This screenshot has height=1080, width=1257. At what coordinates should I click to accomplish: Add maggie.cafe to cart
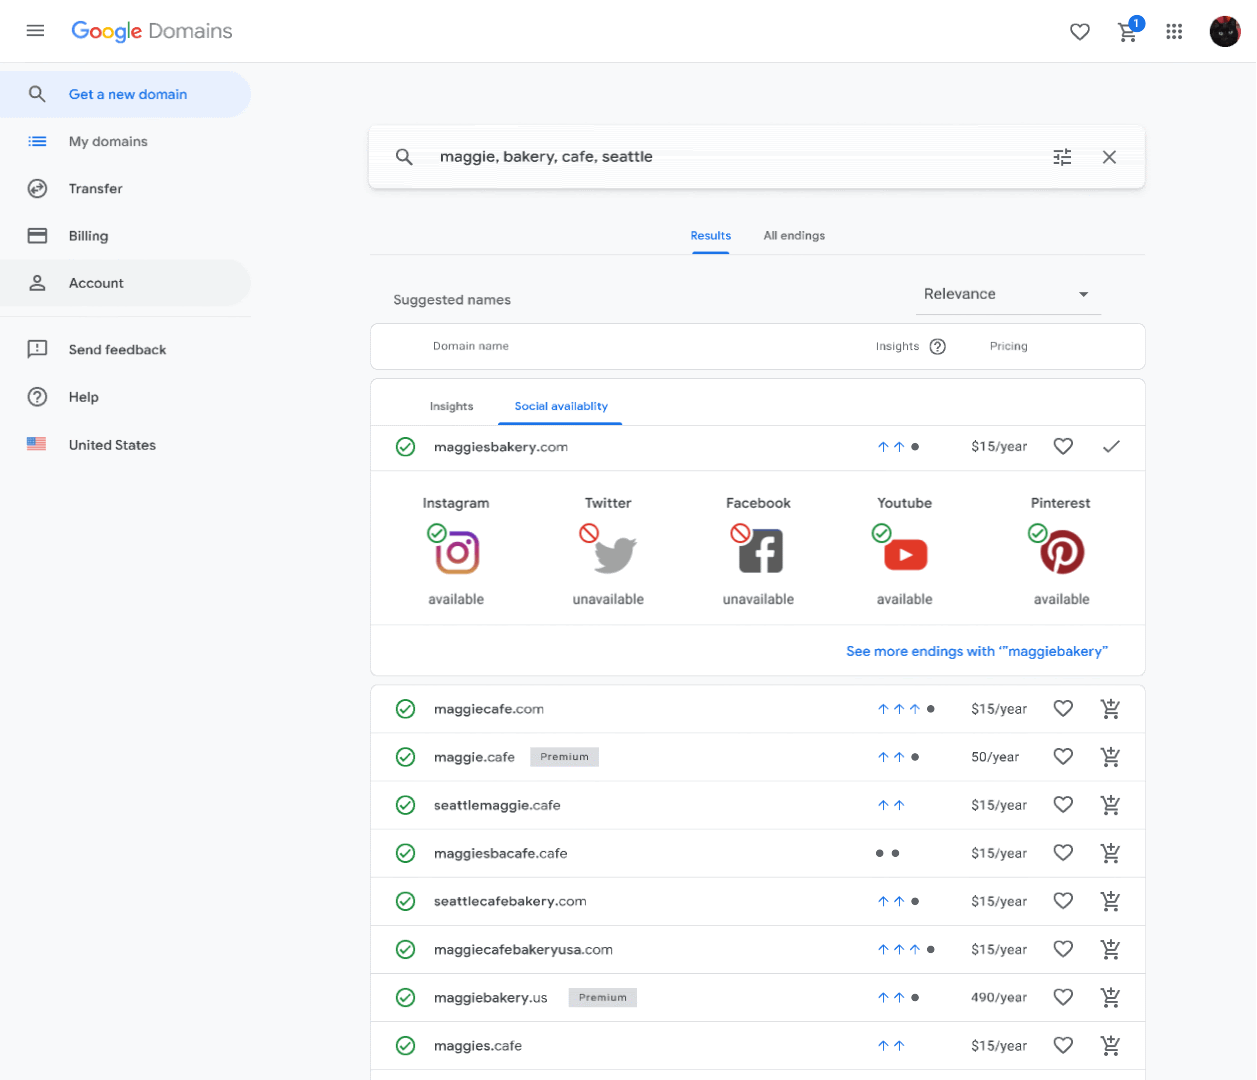pyautogui.click(x=1110, y=756)
